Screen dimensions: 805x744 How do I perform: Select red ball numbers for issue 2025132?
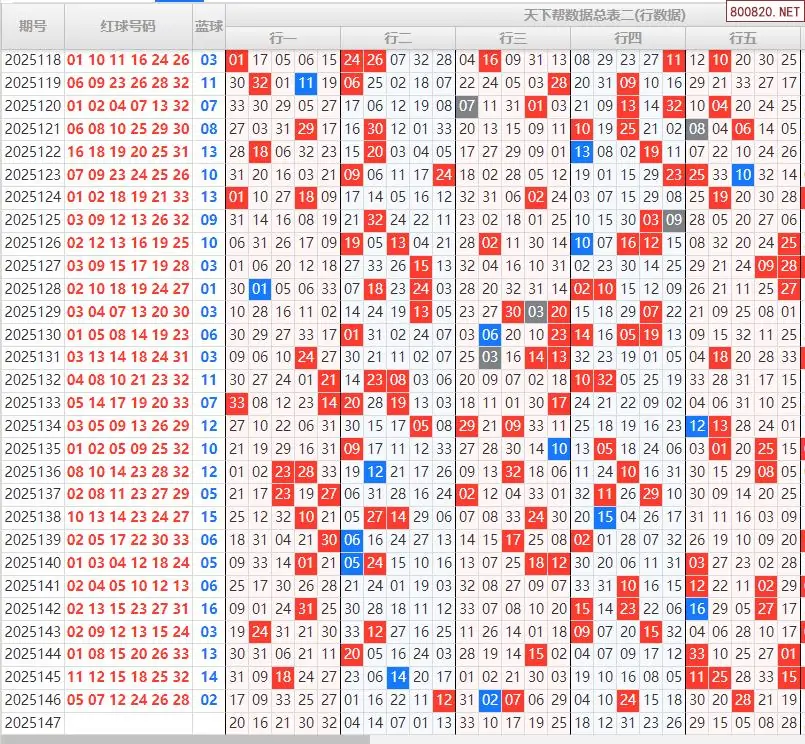pos(128,380)
